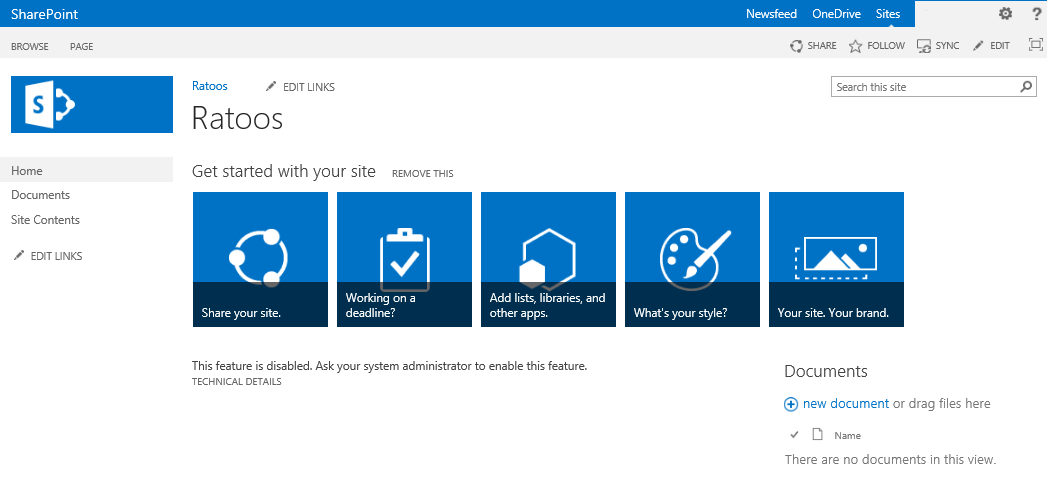Click the Share circular arrows icon
This screenshot has height=498, width=1047.
(796, 46)
